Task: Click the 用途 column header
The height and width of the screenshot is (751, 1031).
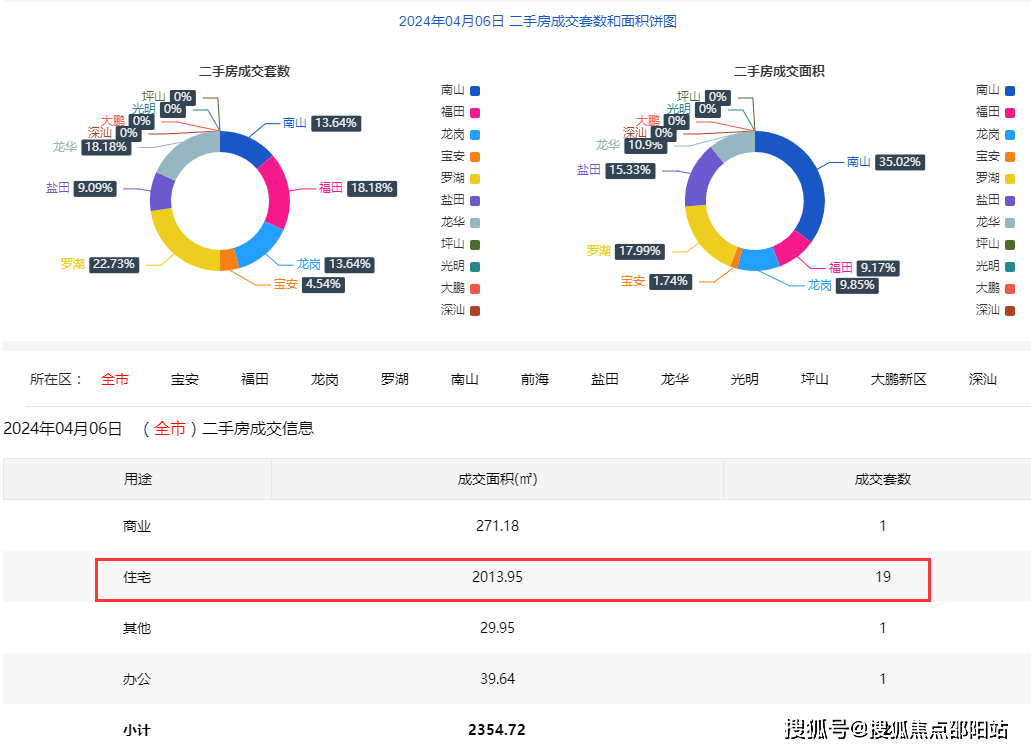Action: click(137, 479)
